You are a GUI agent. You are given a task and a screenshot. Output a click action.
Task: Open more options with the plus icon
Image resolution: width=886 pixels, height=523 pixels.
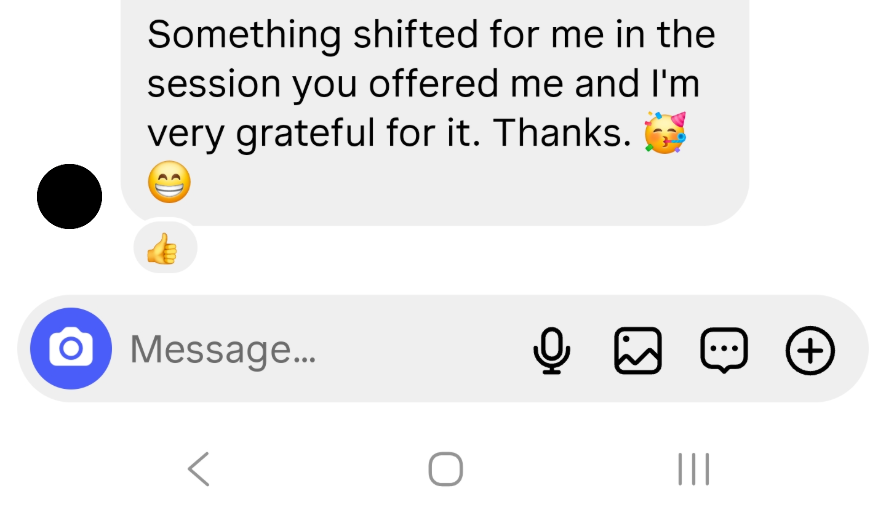[810, 350]
